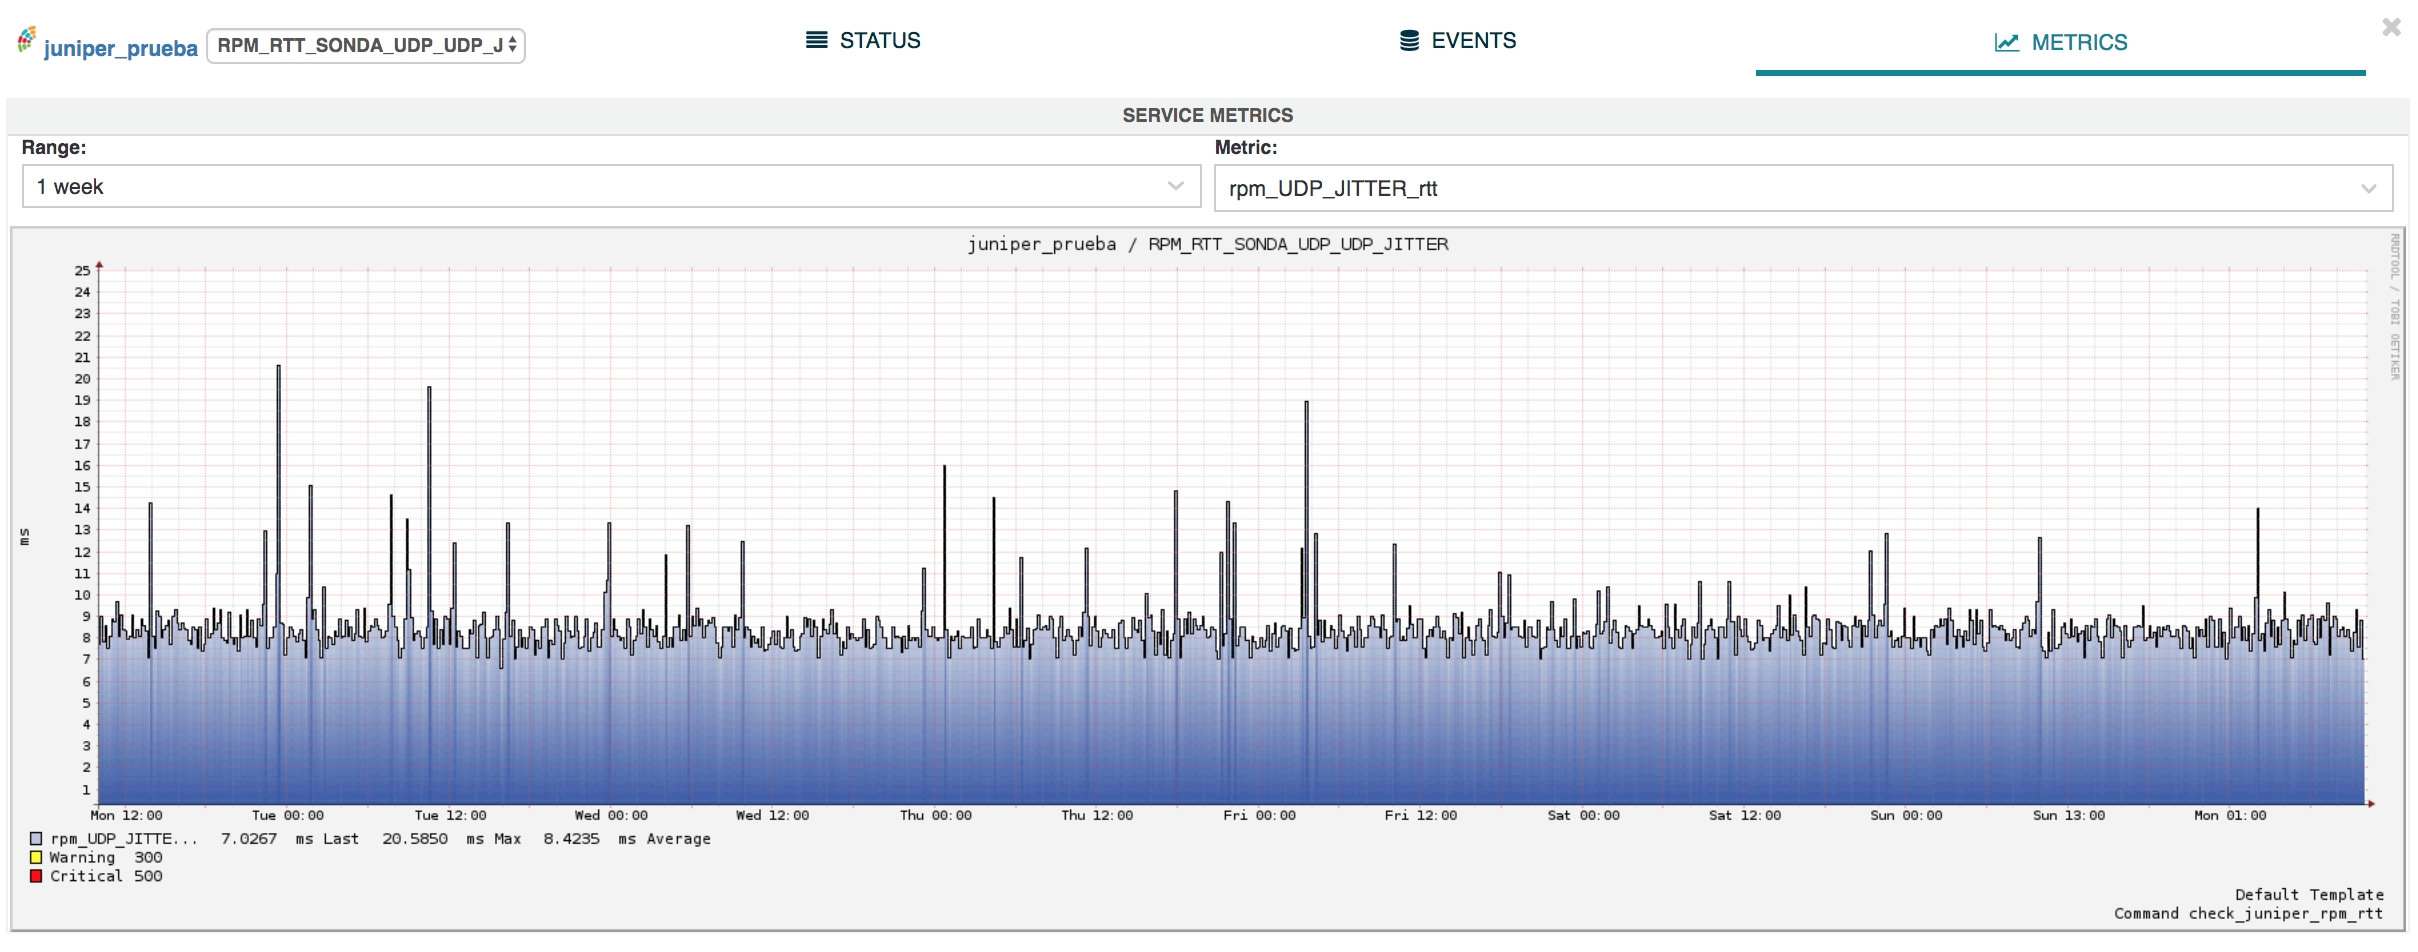Click the Metric: field label

(1246, 147)
